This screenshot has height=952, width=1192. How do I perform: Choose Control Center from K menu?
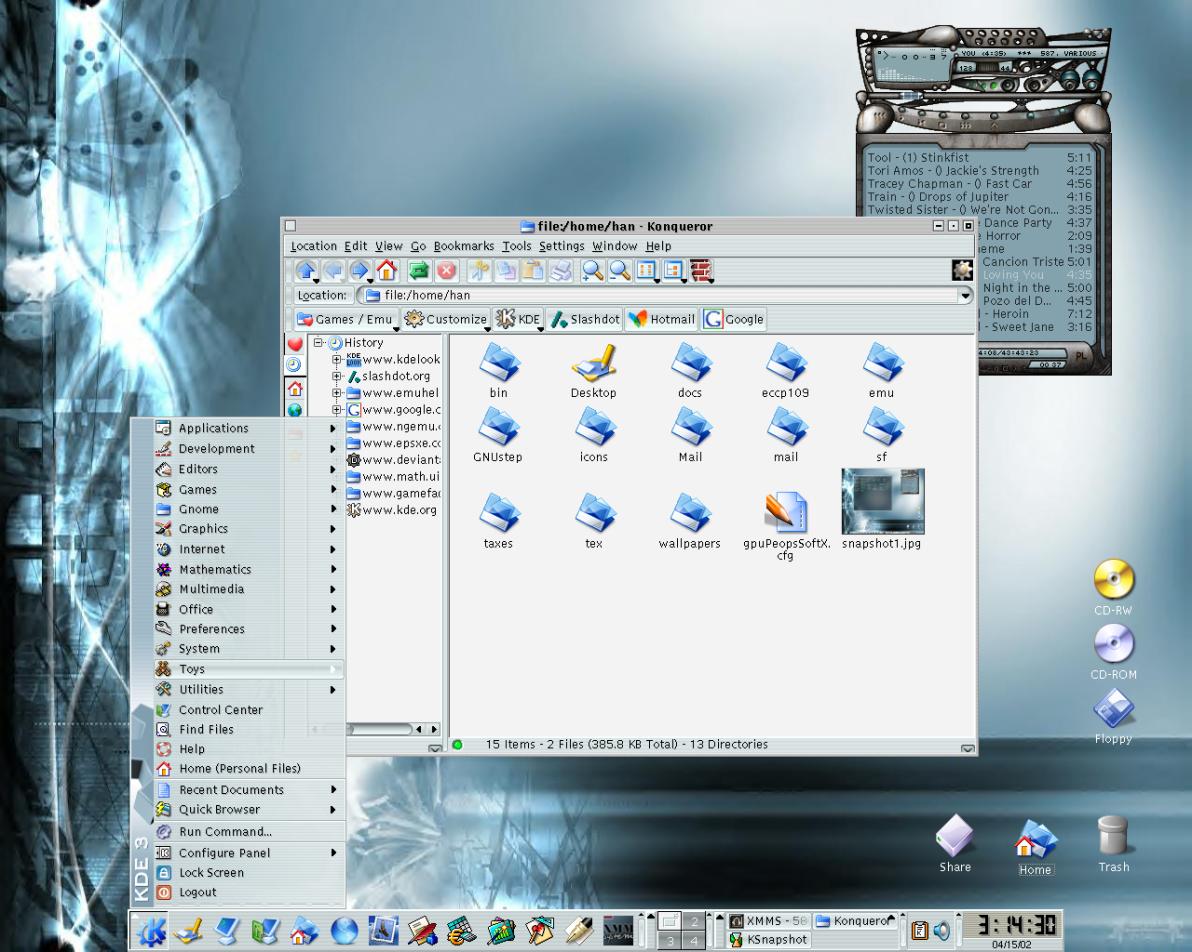pyautogui.click(x=248, y=709)
